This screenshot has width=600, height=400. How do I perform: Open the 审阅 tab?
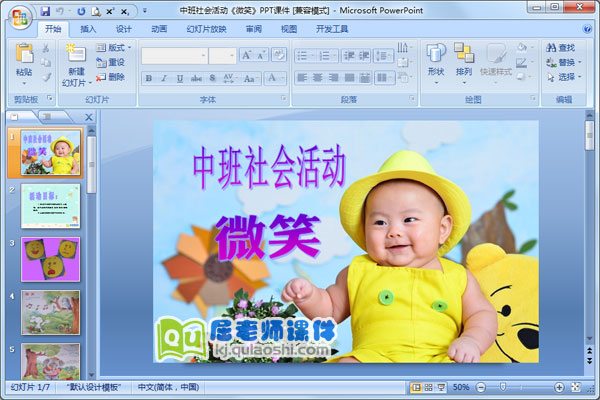click(x=254, y=29)
